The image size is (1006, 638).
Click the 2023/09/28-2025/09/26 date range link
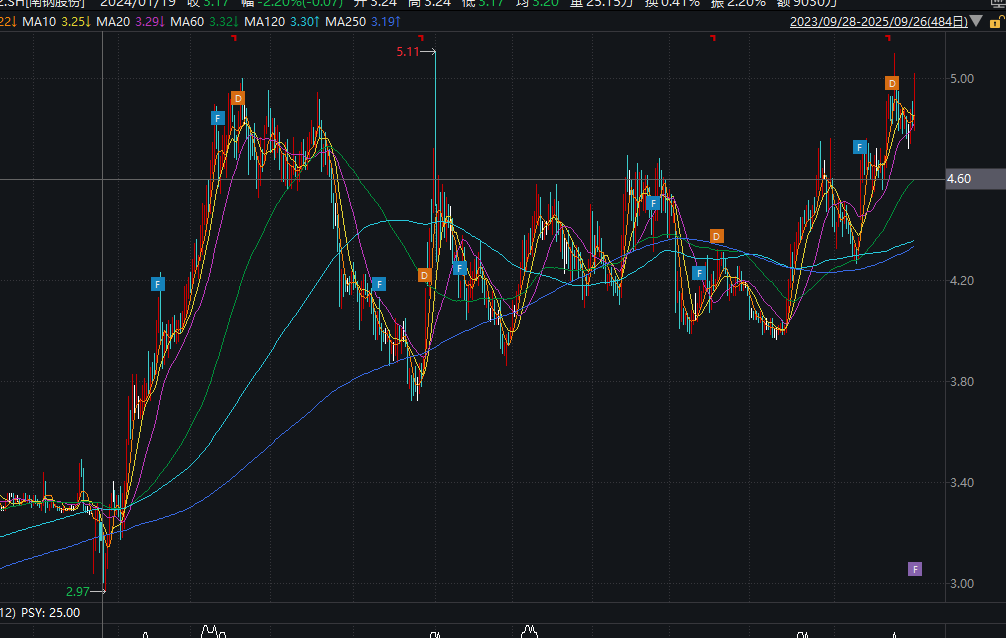[878, 22]
